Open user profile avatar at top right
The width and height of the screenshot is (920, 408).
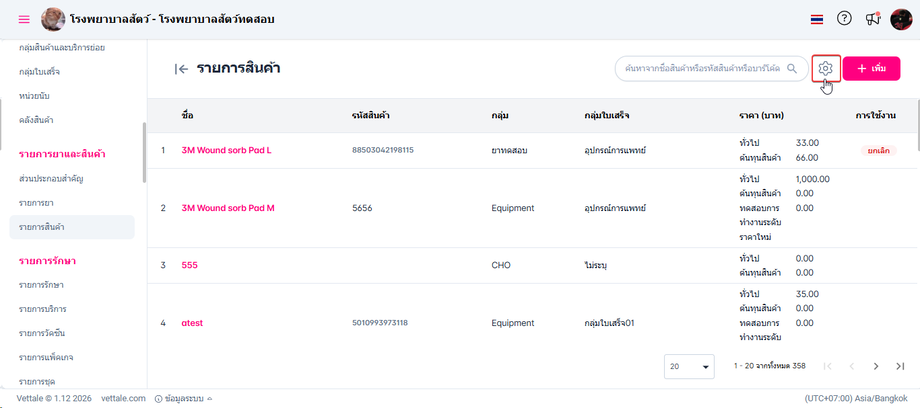coord(901,19)
